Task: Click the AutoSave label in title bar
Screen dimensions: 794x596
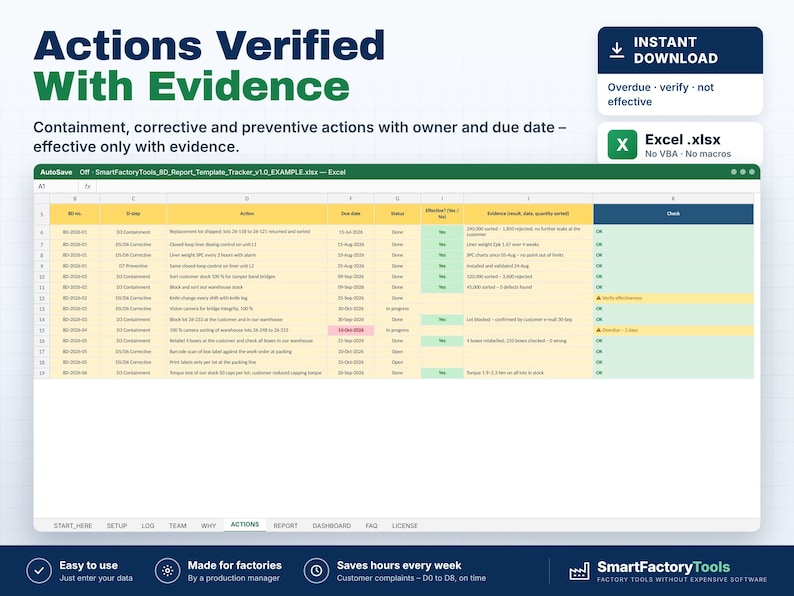Action: [x=56, y=172]
